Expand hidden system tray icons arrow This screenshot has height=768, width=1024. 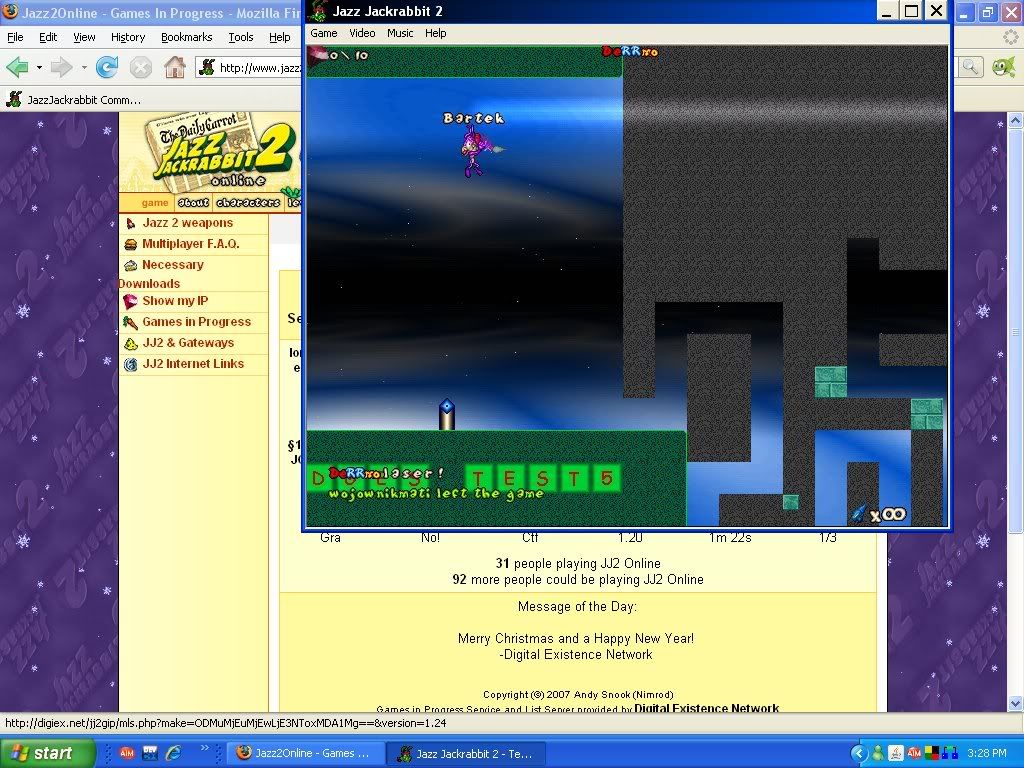coord(859,753)
